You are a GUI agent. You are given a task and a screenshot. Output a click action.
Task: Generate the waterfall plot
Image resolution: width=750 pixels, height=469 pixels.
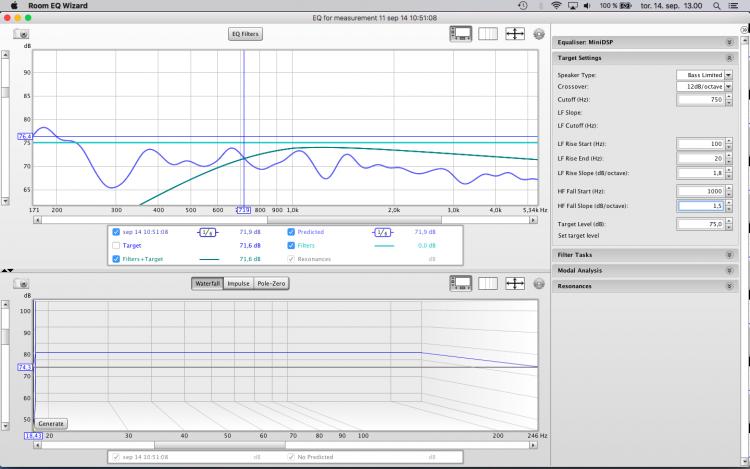coord(51,424)
